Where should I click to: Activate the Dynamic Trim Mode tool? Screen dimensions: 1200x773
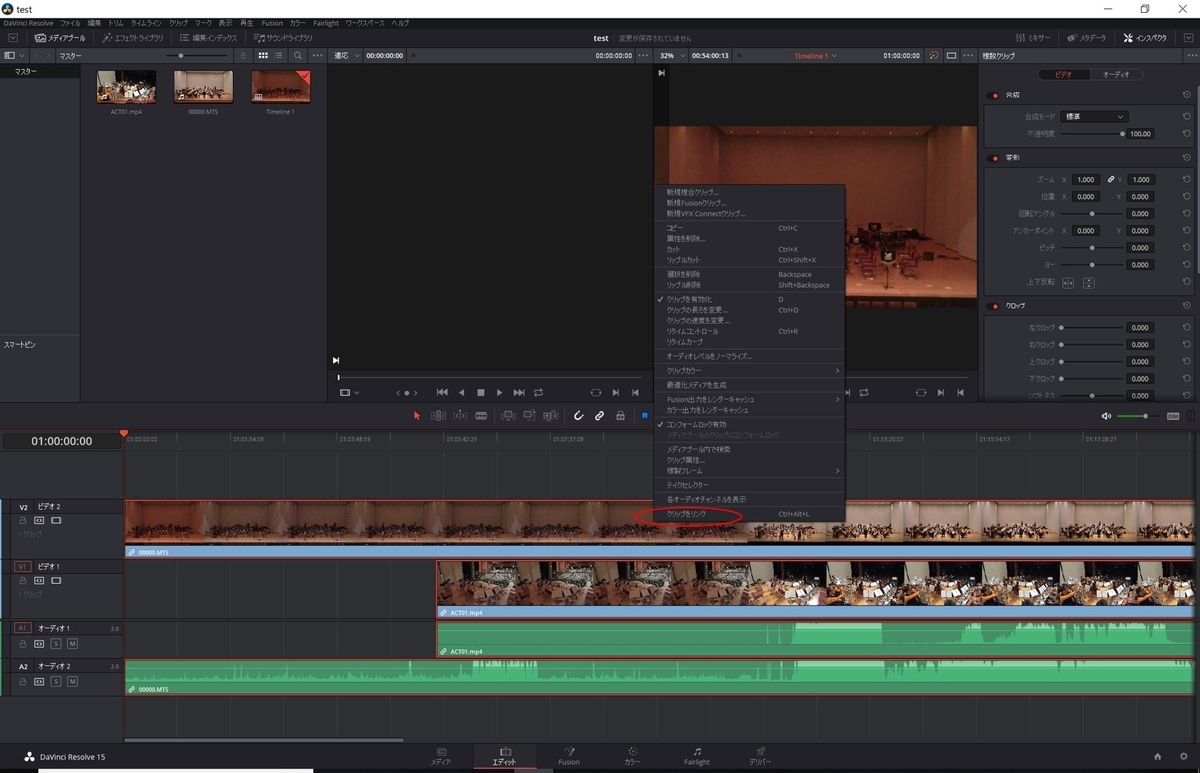coord(459,416)
